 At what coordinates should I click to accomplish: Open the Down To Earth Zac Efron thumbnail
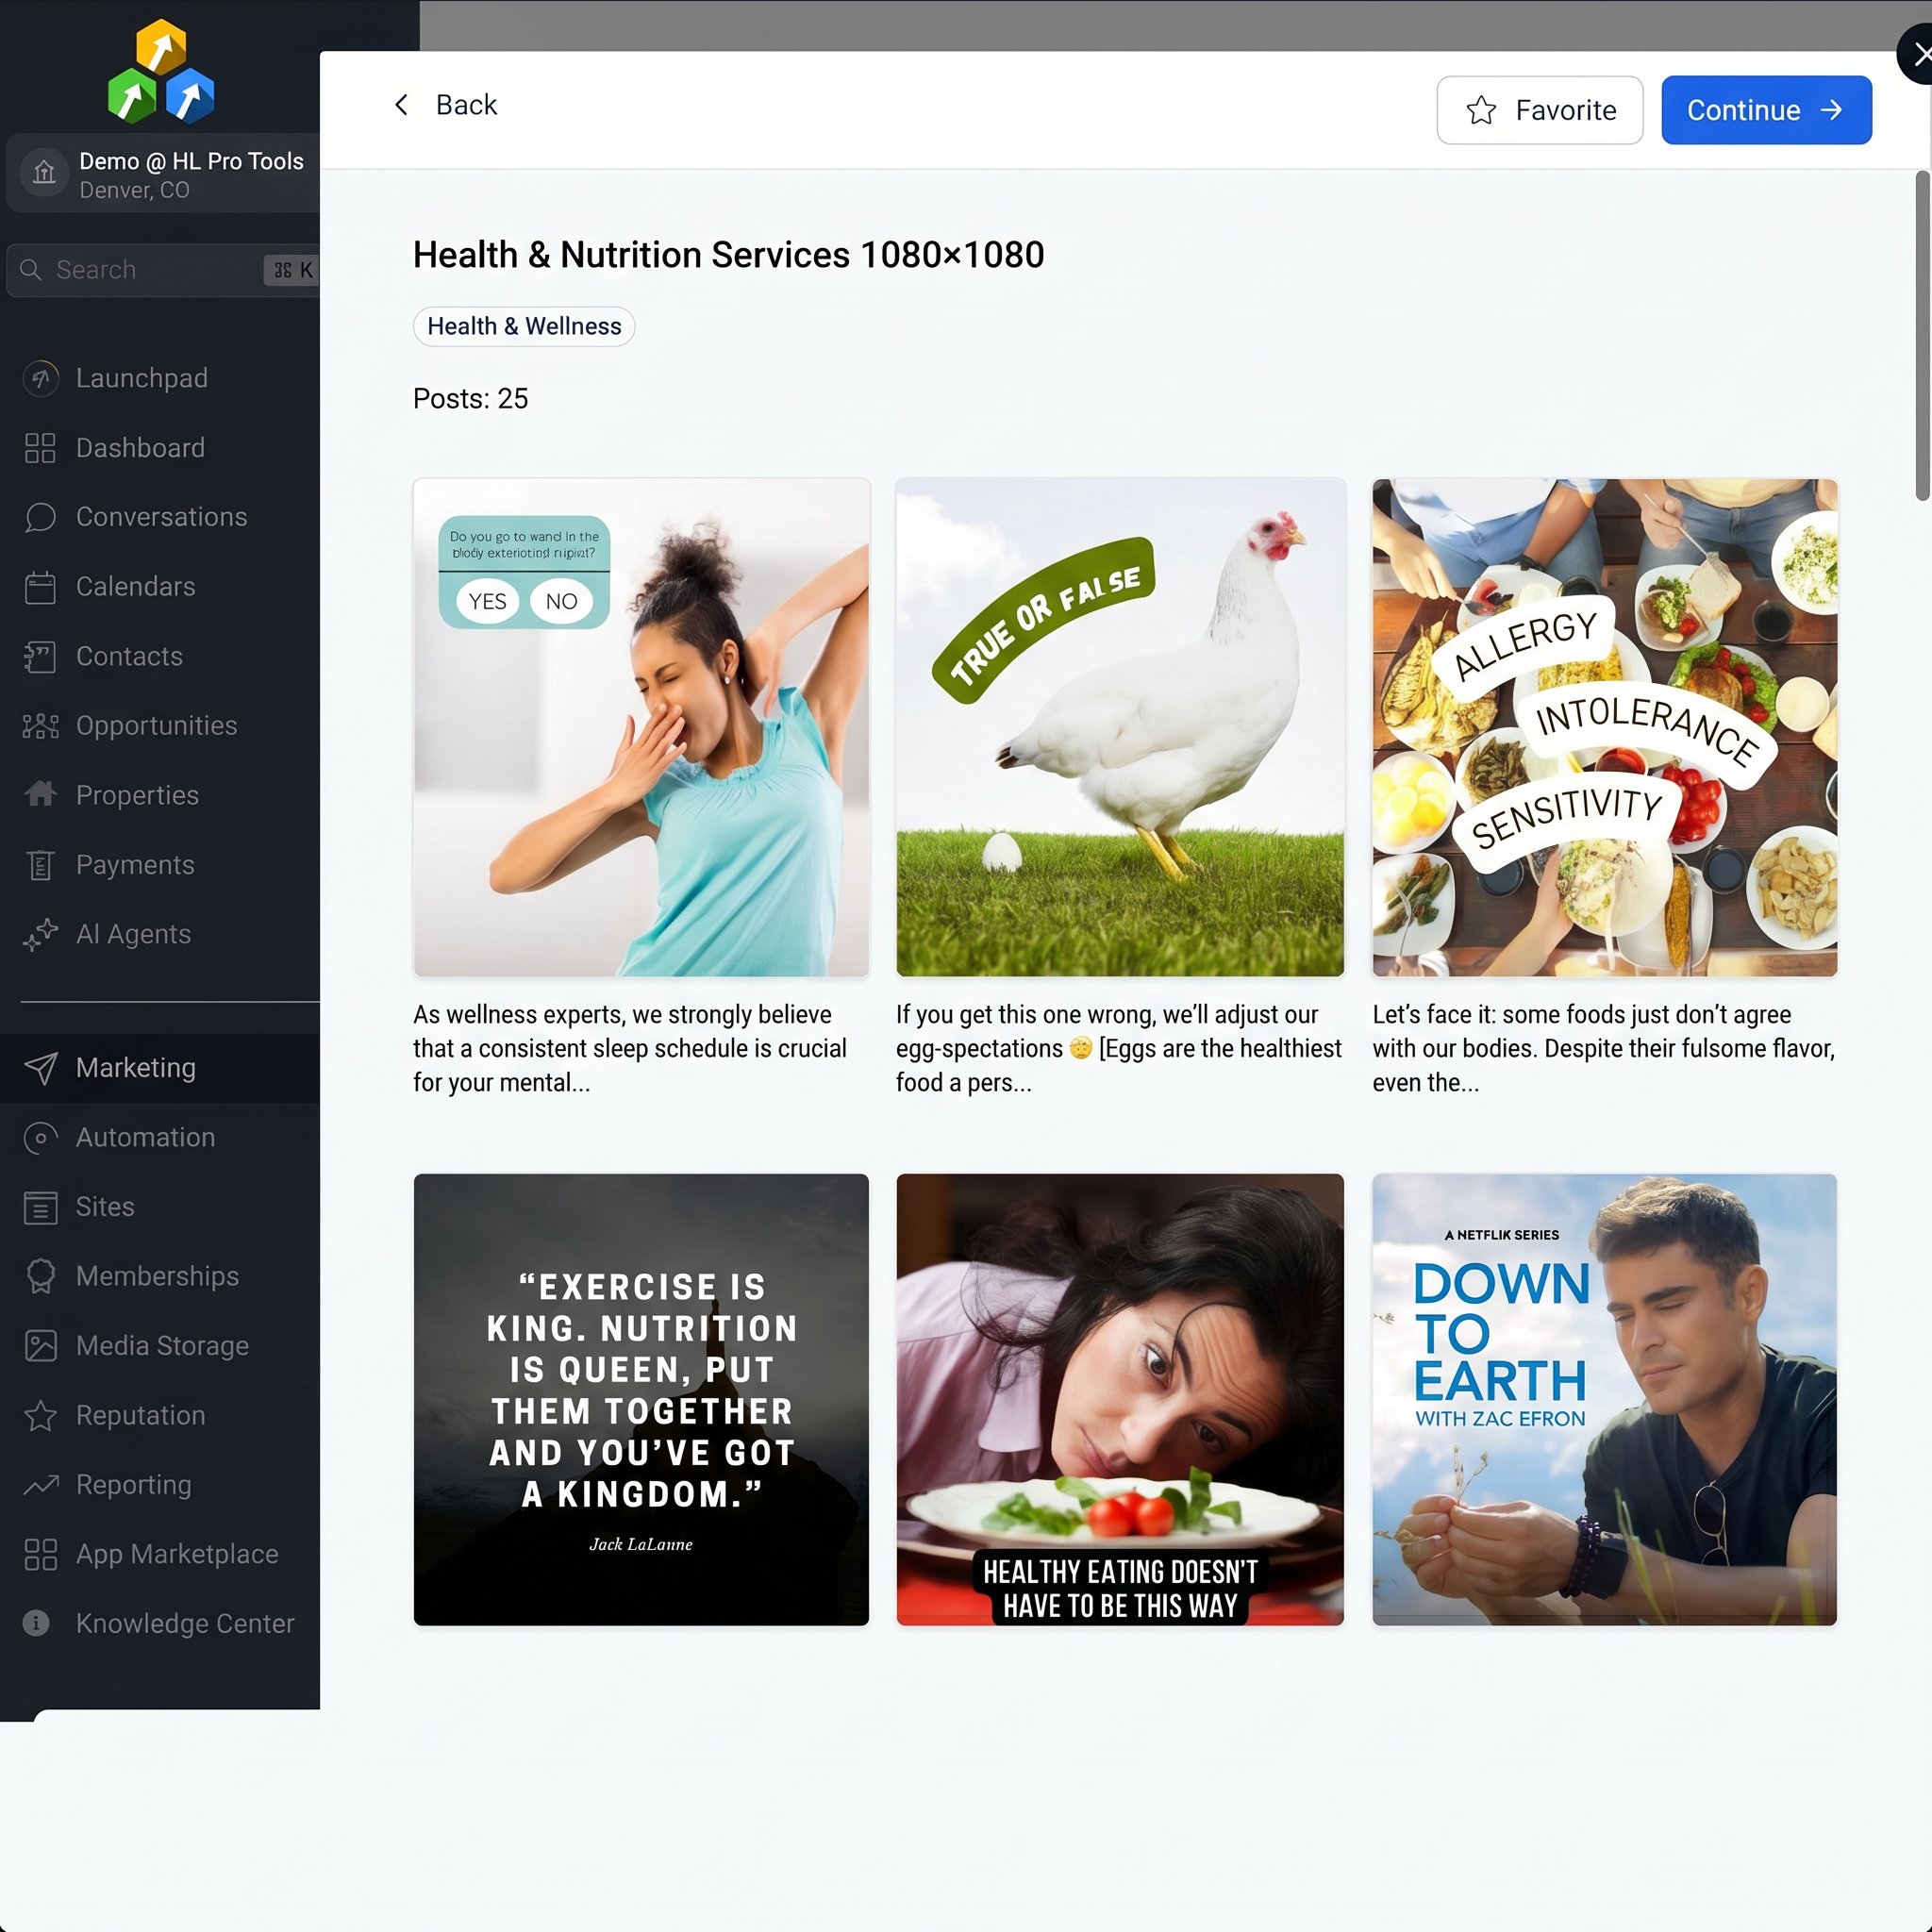click(1605, 1400)
